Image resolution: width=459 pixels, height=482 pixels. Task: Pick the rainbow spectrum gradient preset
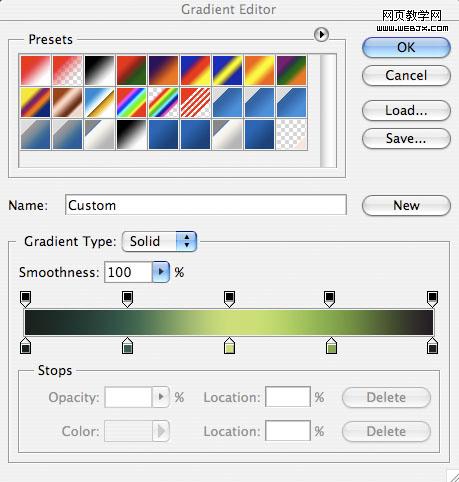(131, 102)
